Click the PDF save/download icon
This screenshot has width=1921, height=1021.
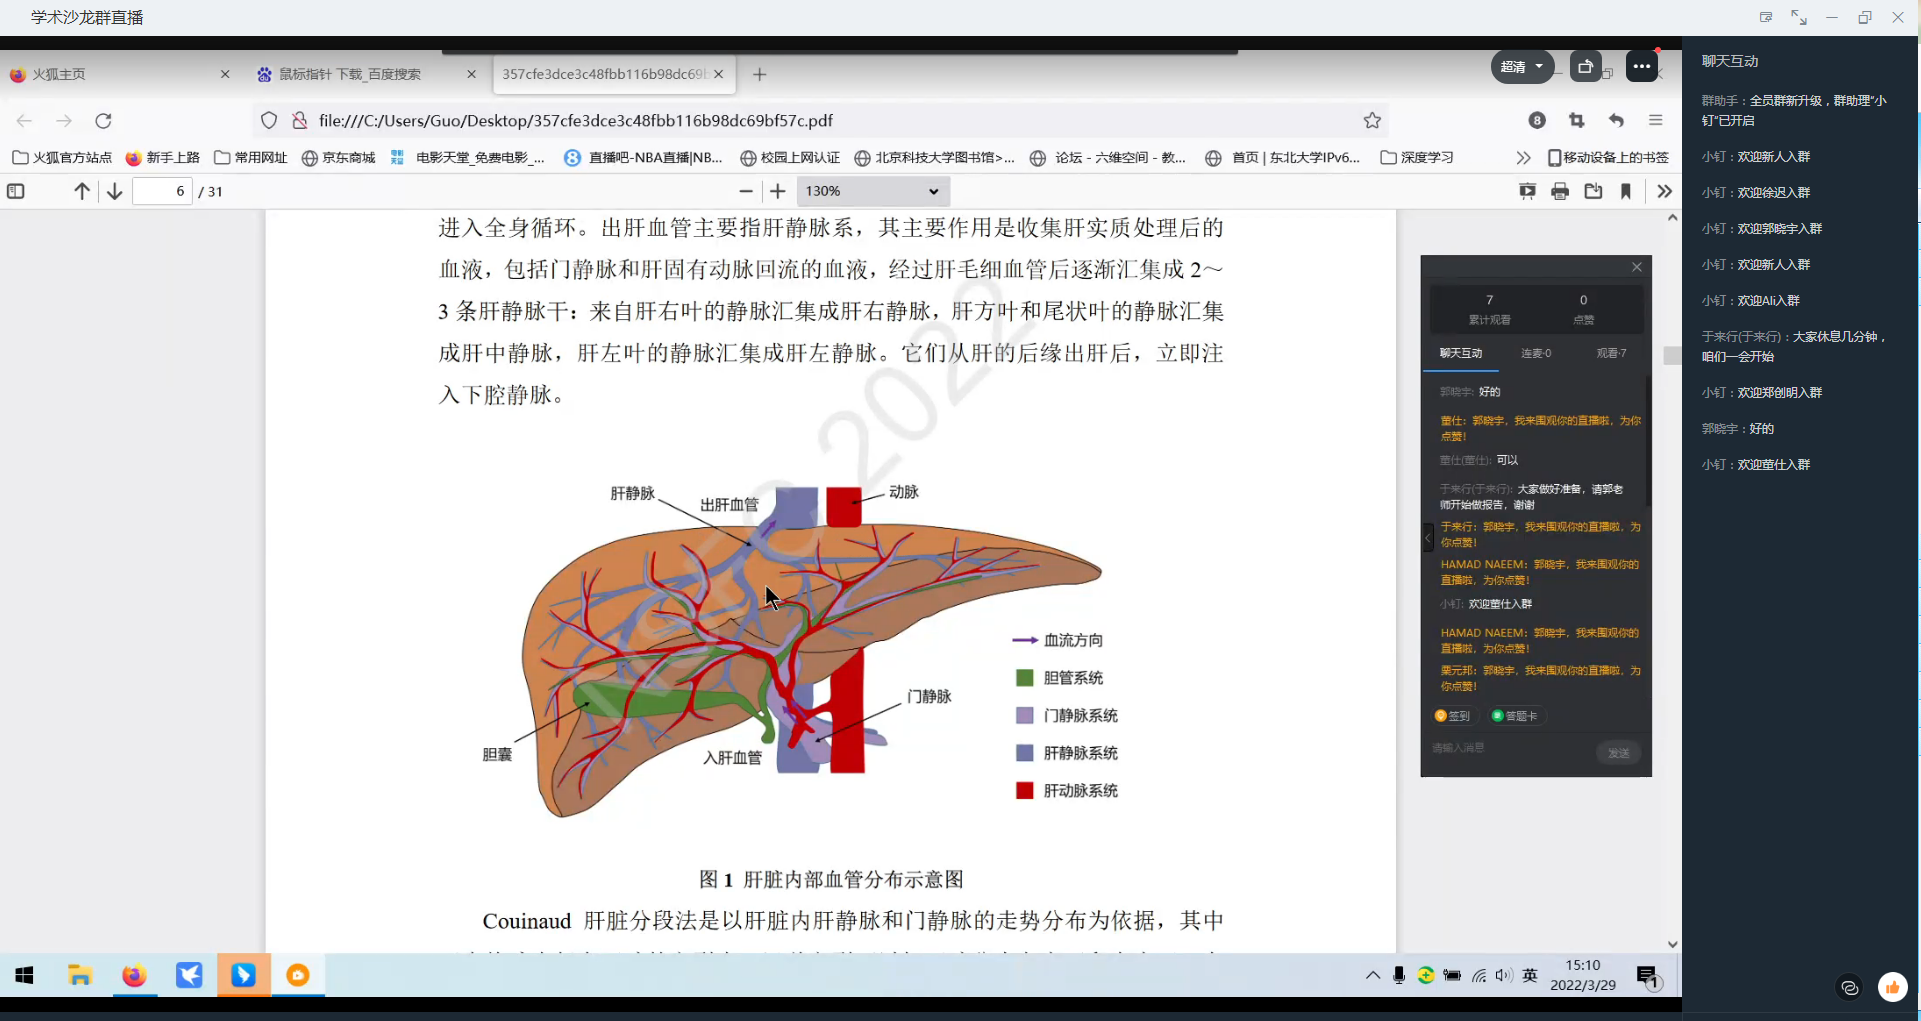[1593, 191]
